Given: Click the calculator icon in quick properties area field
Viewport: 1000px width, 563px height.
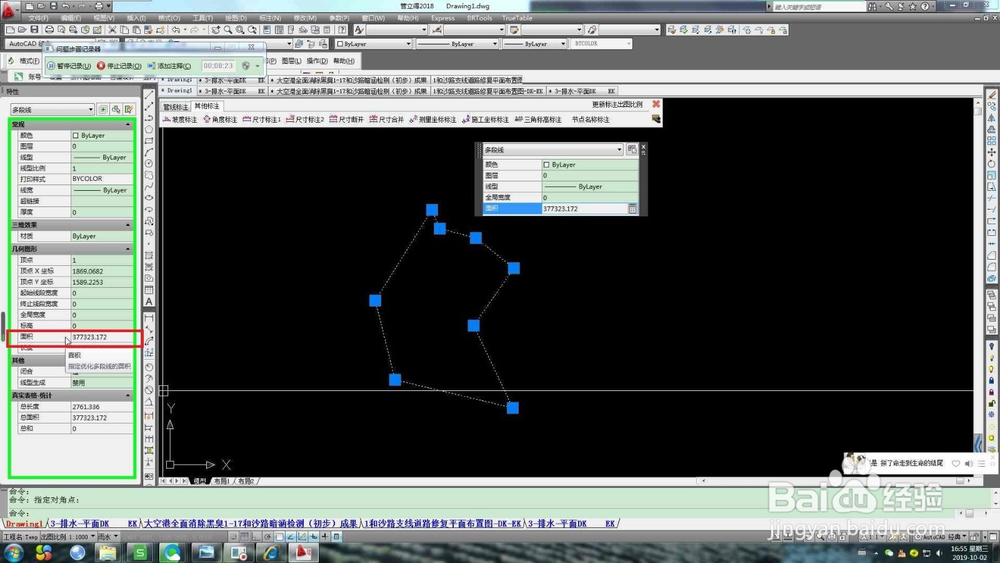Looking at the screenshot, I should (x=632, y=208).
